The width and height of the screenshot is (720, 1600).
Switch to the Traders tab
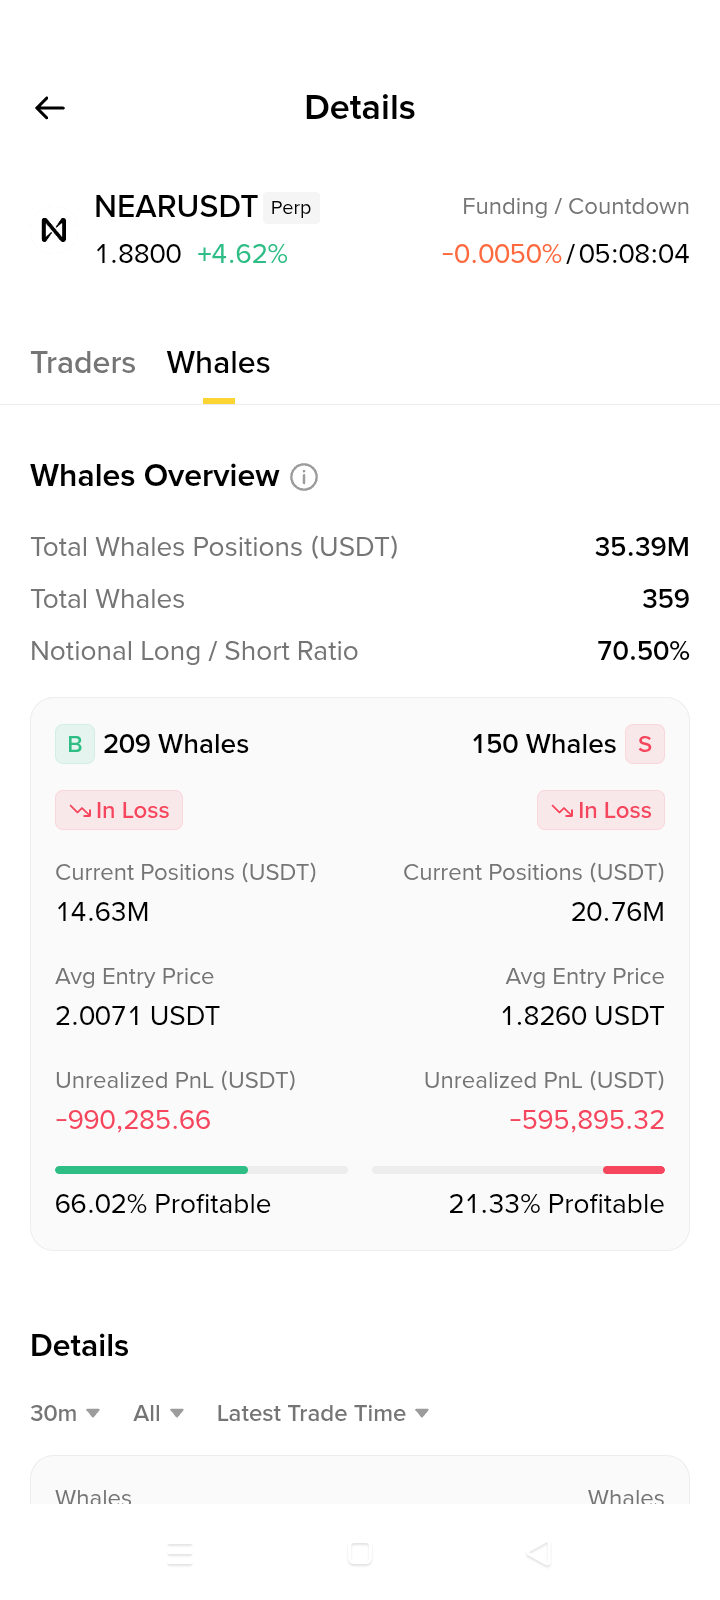83,362
